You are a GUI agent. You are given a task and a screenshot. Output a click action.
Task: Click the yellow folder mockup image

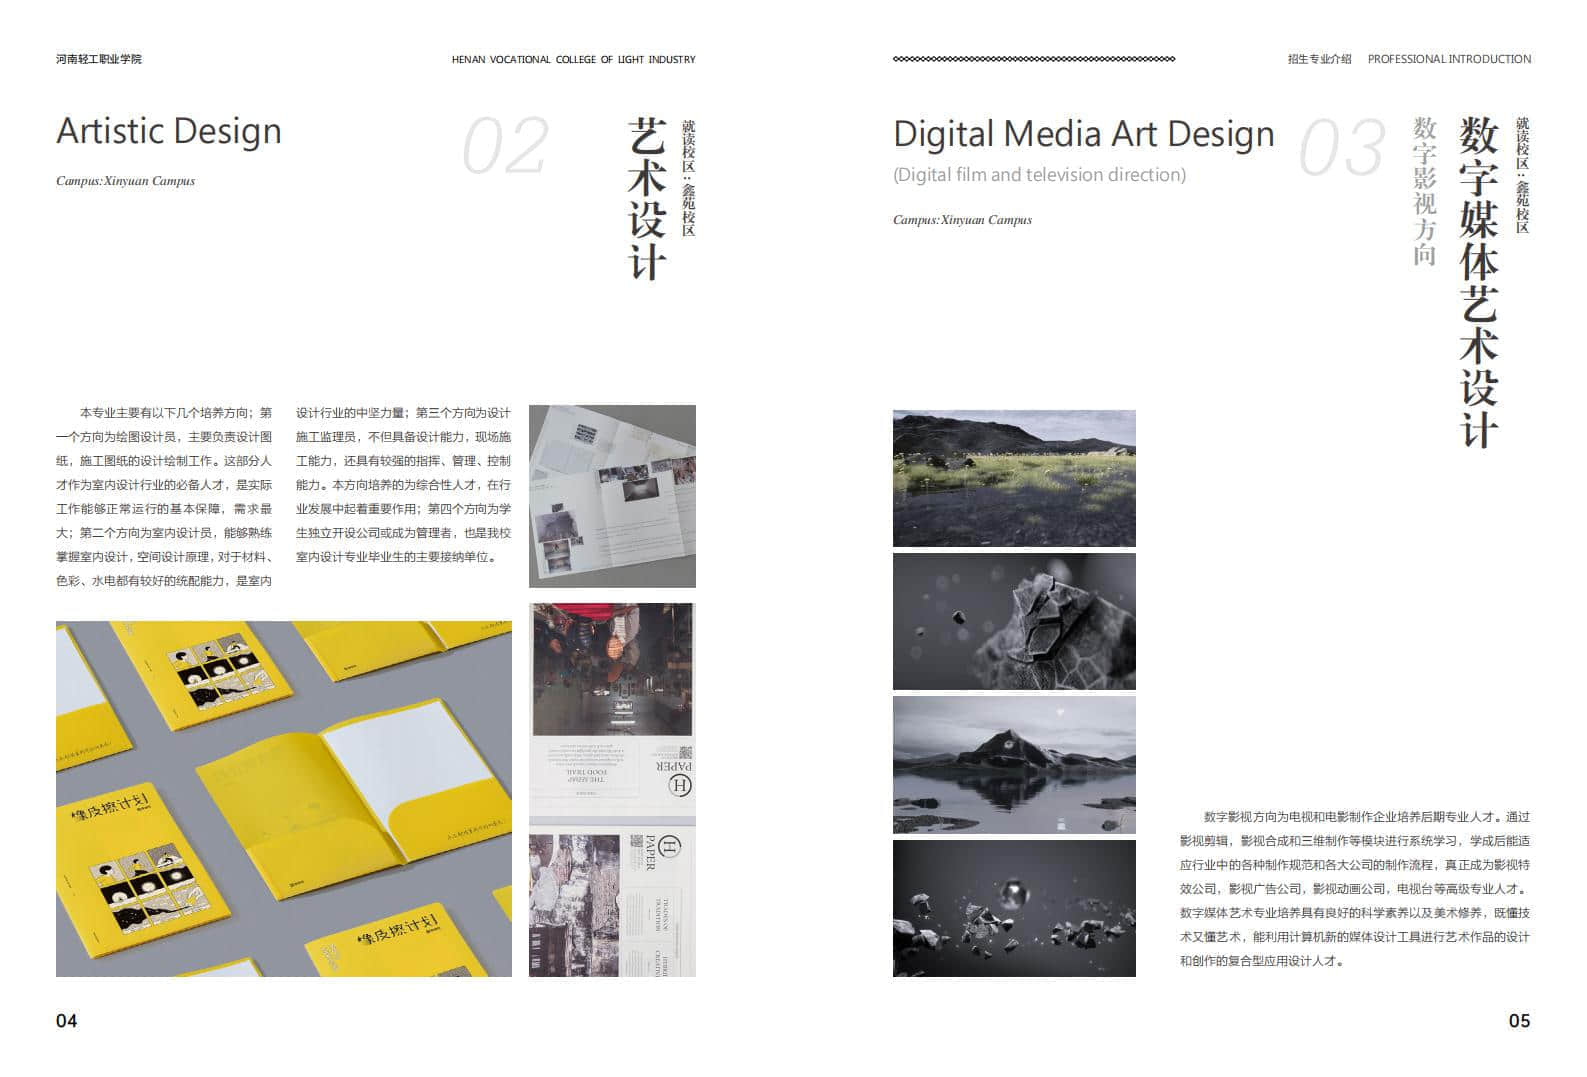coord(283,798)
